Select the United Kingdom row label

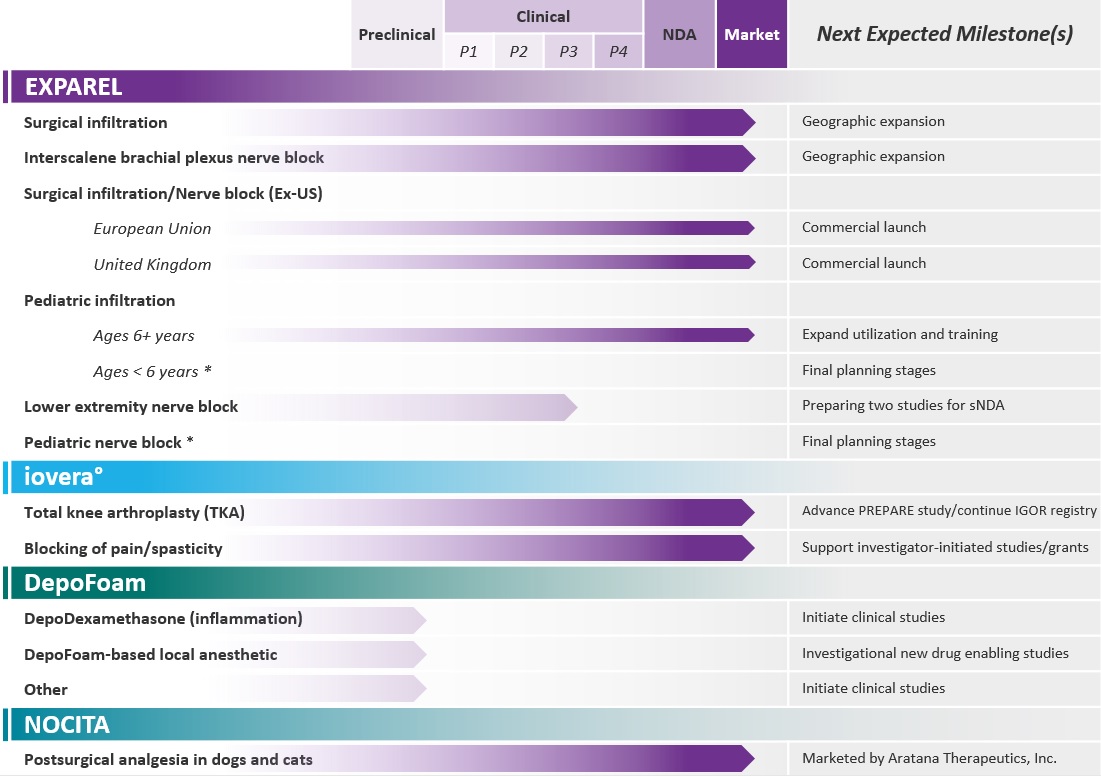(x=152, y=265)
